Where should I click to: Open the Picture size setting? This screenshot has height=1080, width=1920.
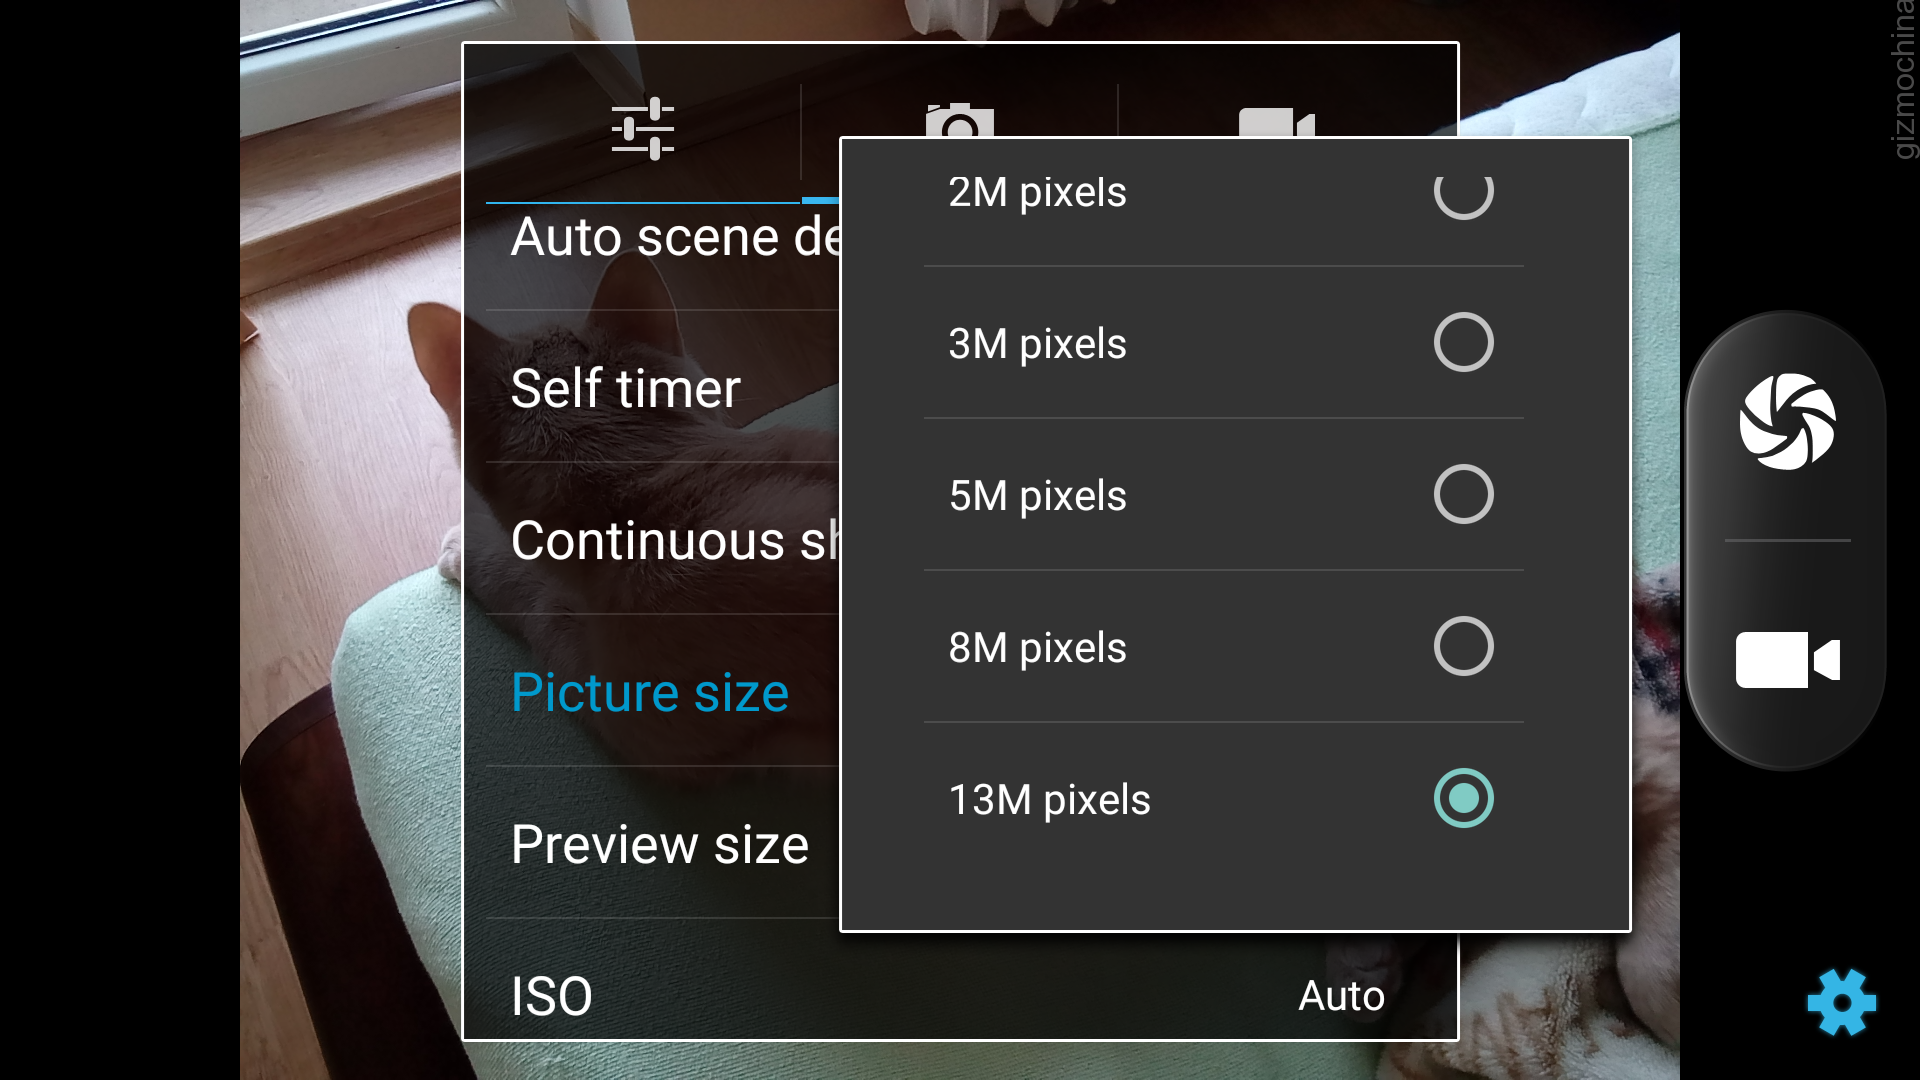click(650, 692)
